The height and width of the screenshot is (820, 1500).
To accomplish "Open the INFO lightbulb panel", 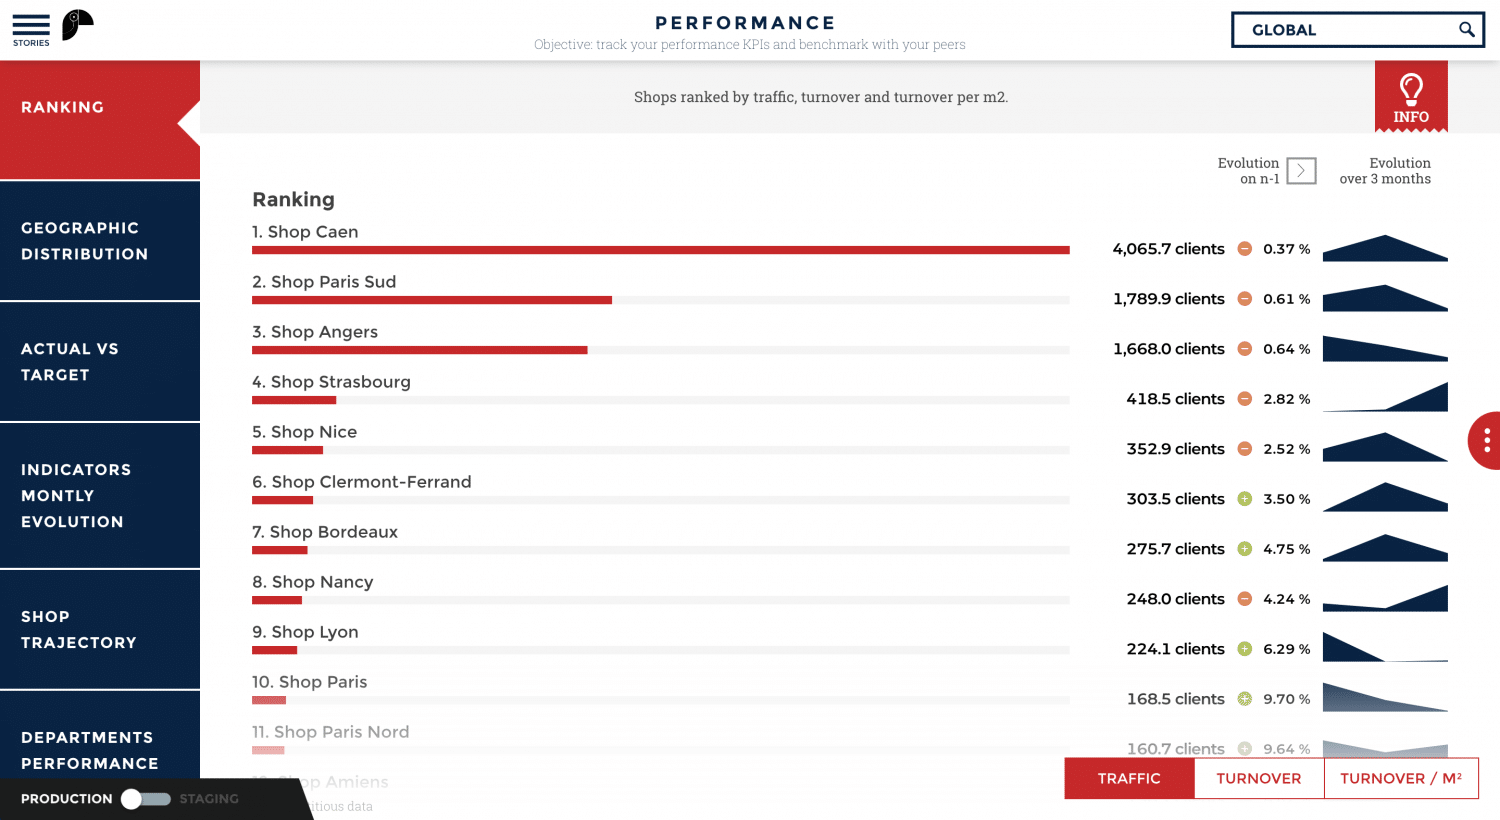I will 1411,97.
